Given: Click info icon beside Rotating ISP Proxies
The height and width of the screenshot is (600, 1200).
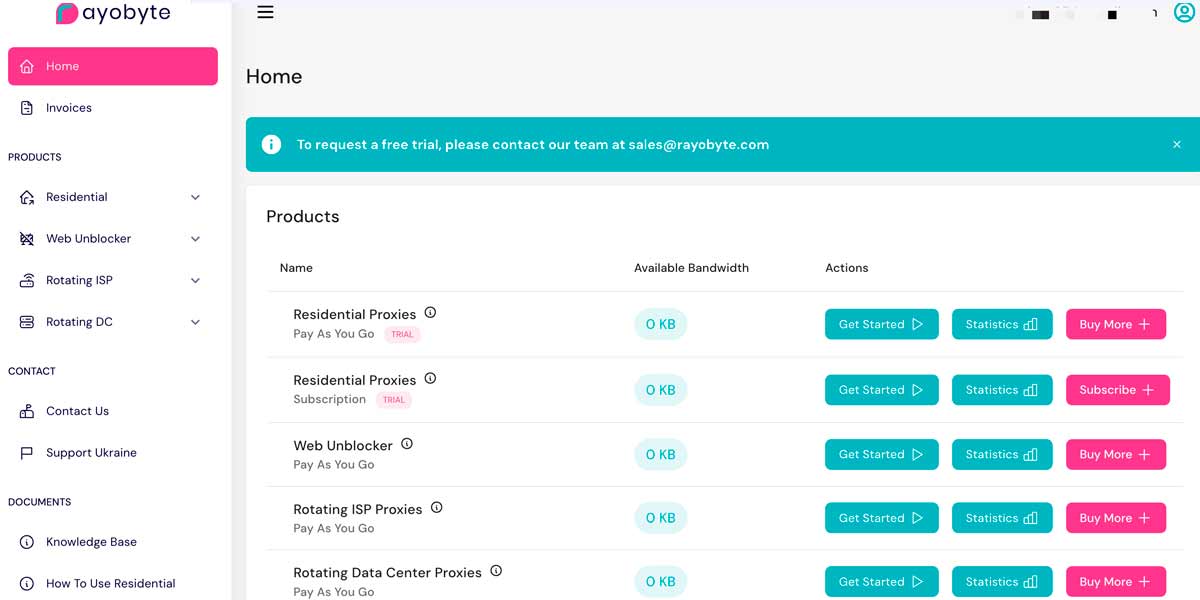Looking at the screenshot, I should [x=437, y=508].
